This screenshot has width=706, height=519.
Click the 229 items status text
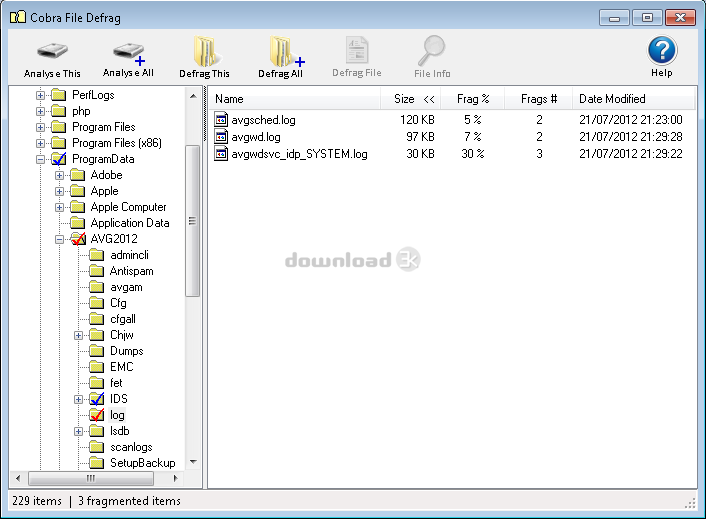[37, 501]
